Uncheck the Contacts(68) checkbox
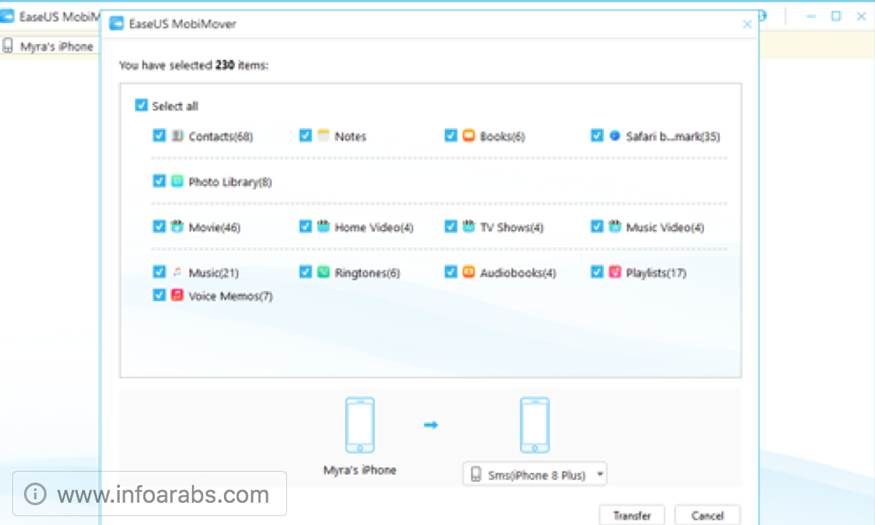 tap(159, 136)
